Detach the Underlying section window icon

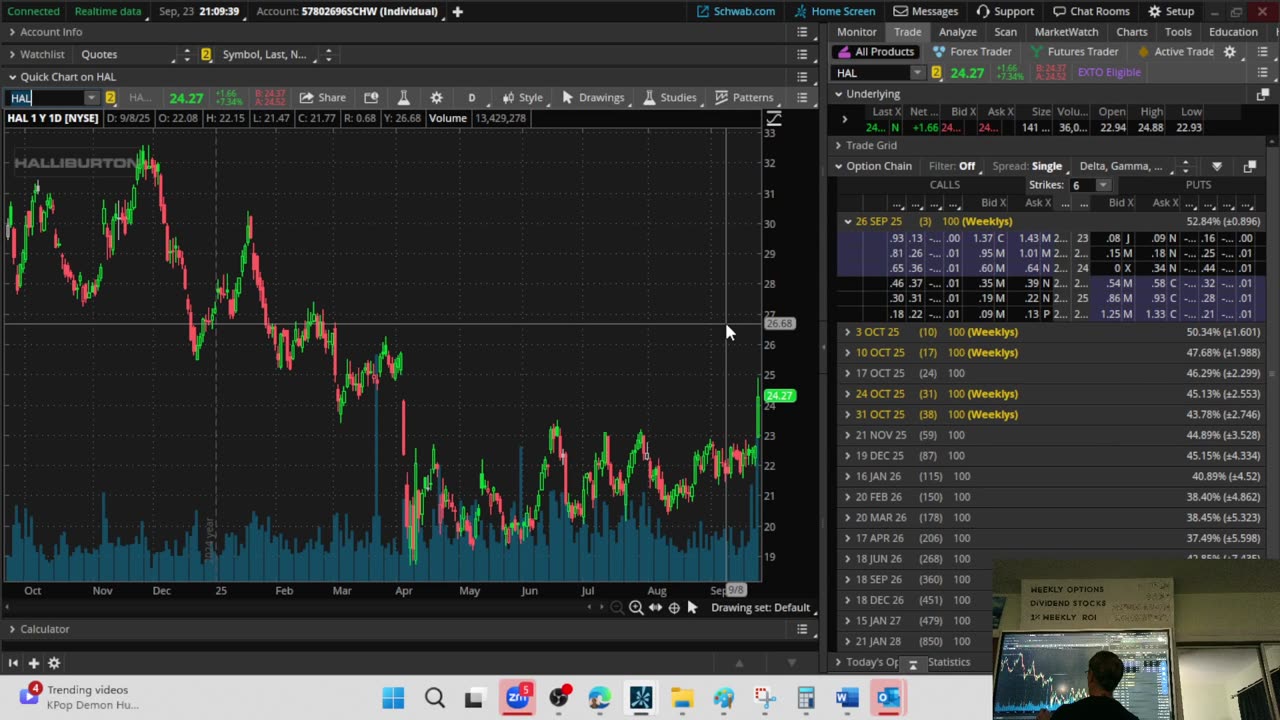pos(1262,94)
